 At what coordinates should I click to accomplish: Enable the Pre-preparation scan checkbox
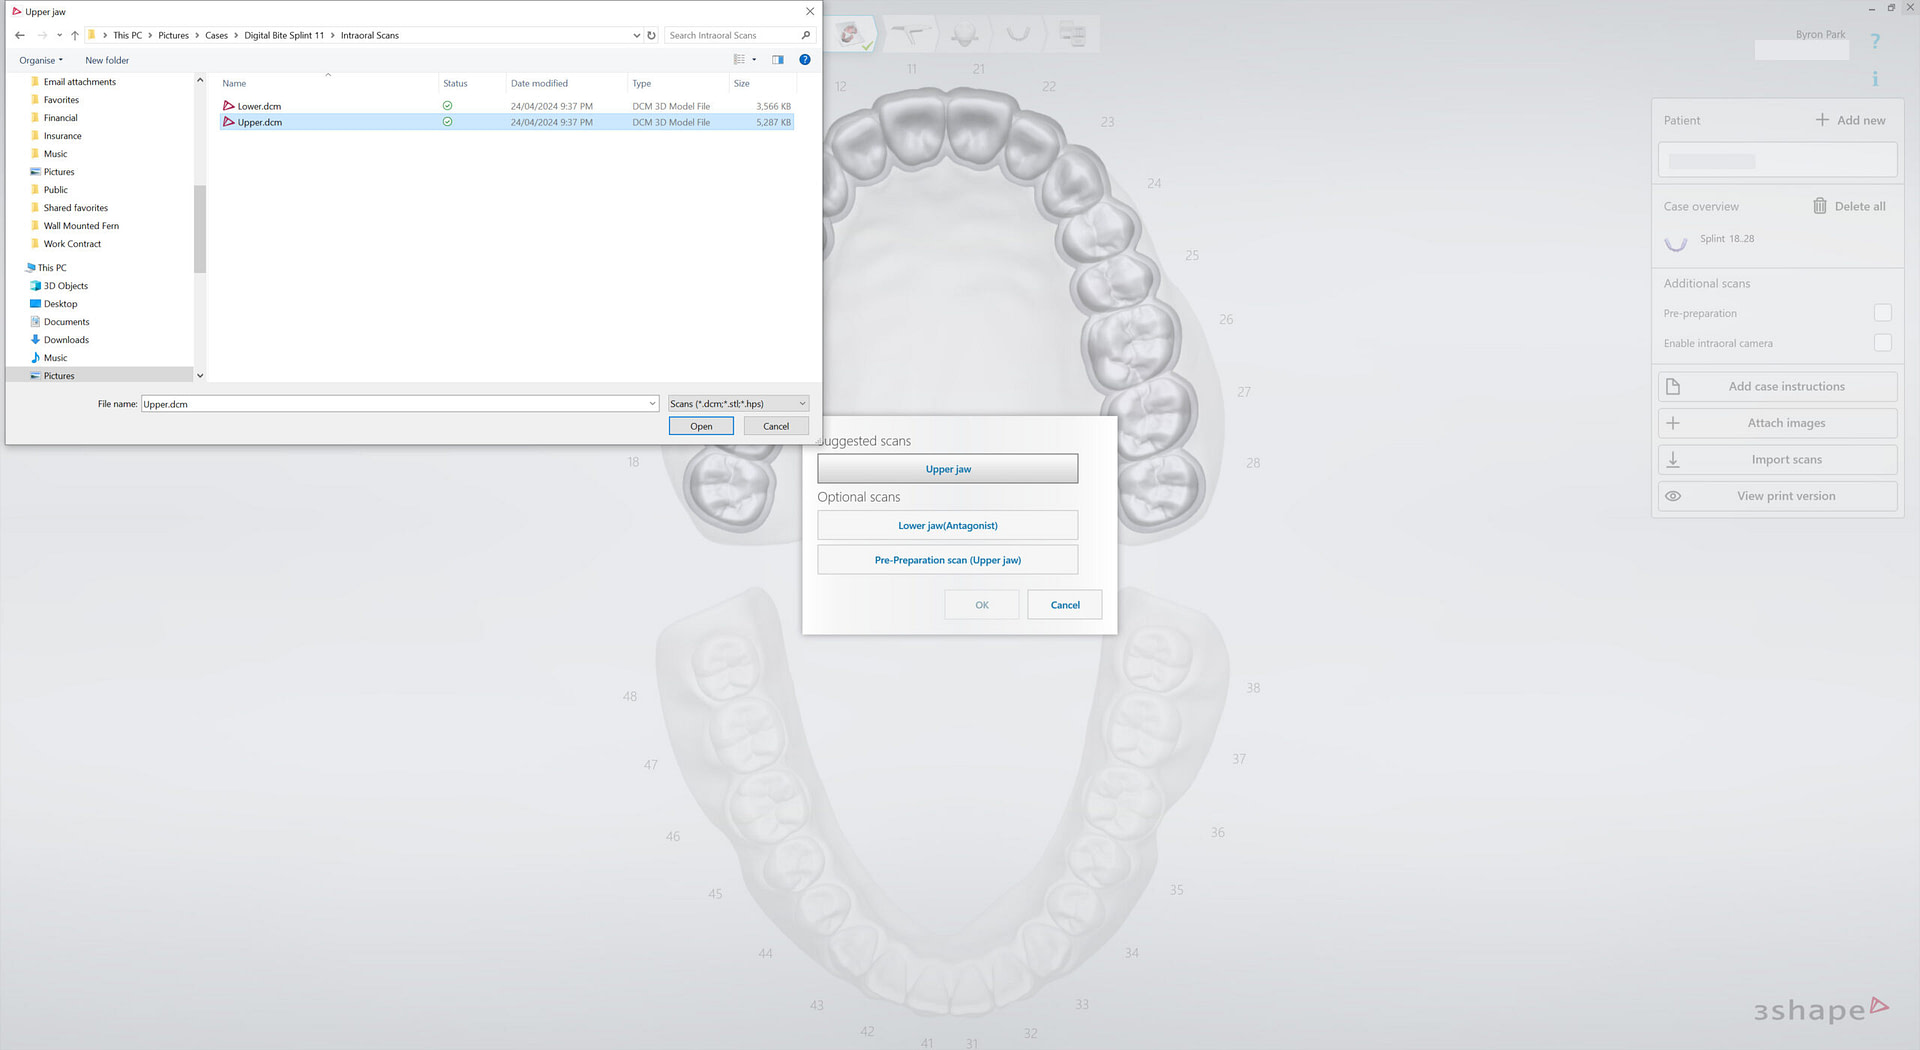[x=1884, y=313]
